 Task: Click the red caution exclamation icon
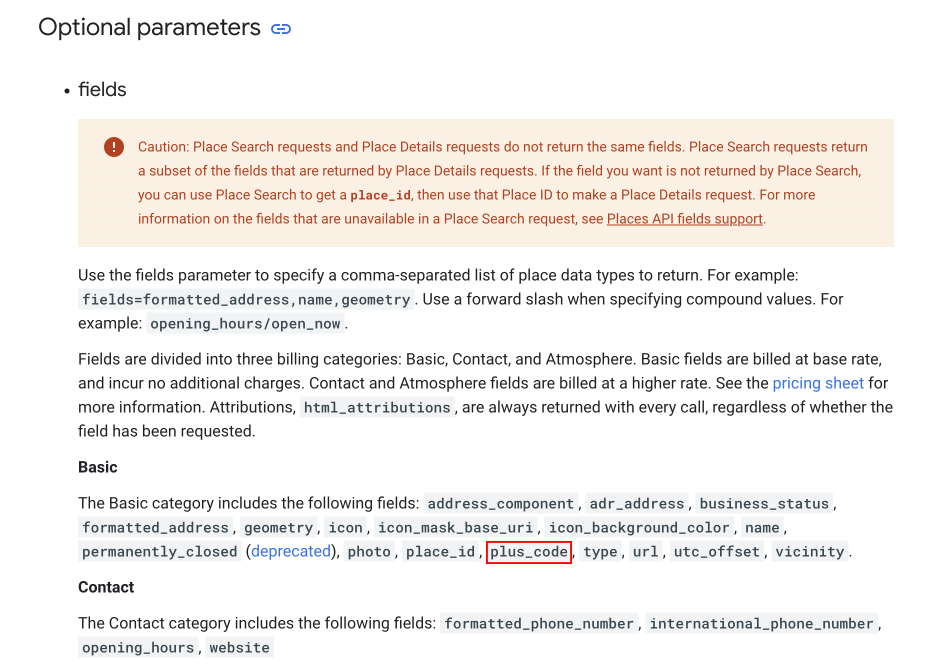pos(114,147)
